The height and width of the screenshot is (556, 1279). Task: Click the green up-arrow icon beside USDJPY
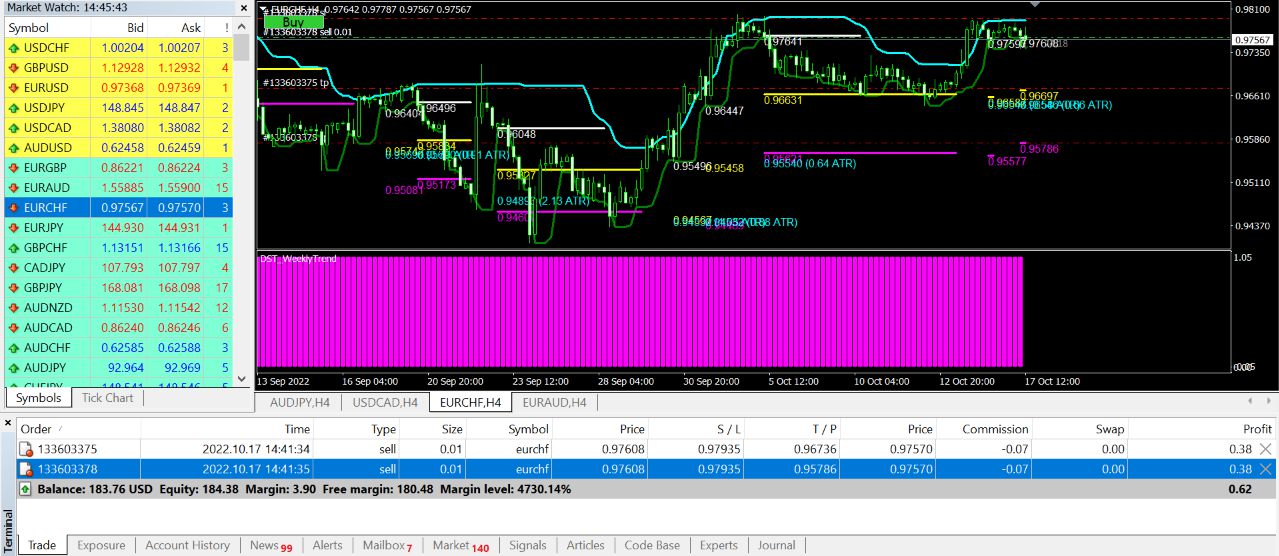tap(14, 107)
